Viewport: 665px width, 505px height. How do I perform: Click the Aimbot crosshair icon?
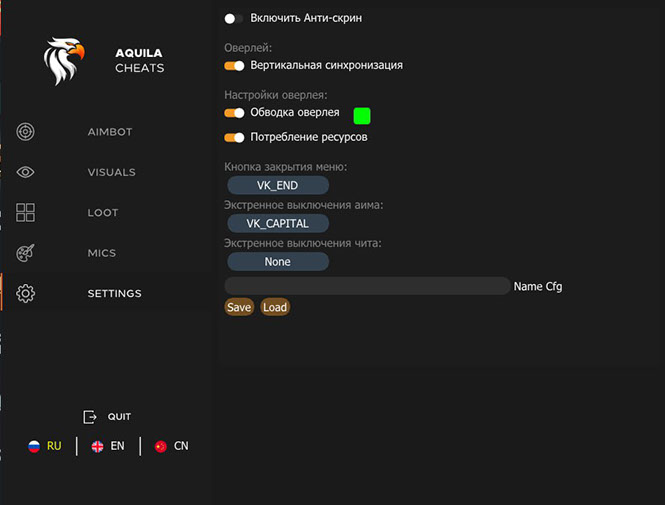tap(26, 132)
